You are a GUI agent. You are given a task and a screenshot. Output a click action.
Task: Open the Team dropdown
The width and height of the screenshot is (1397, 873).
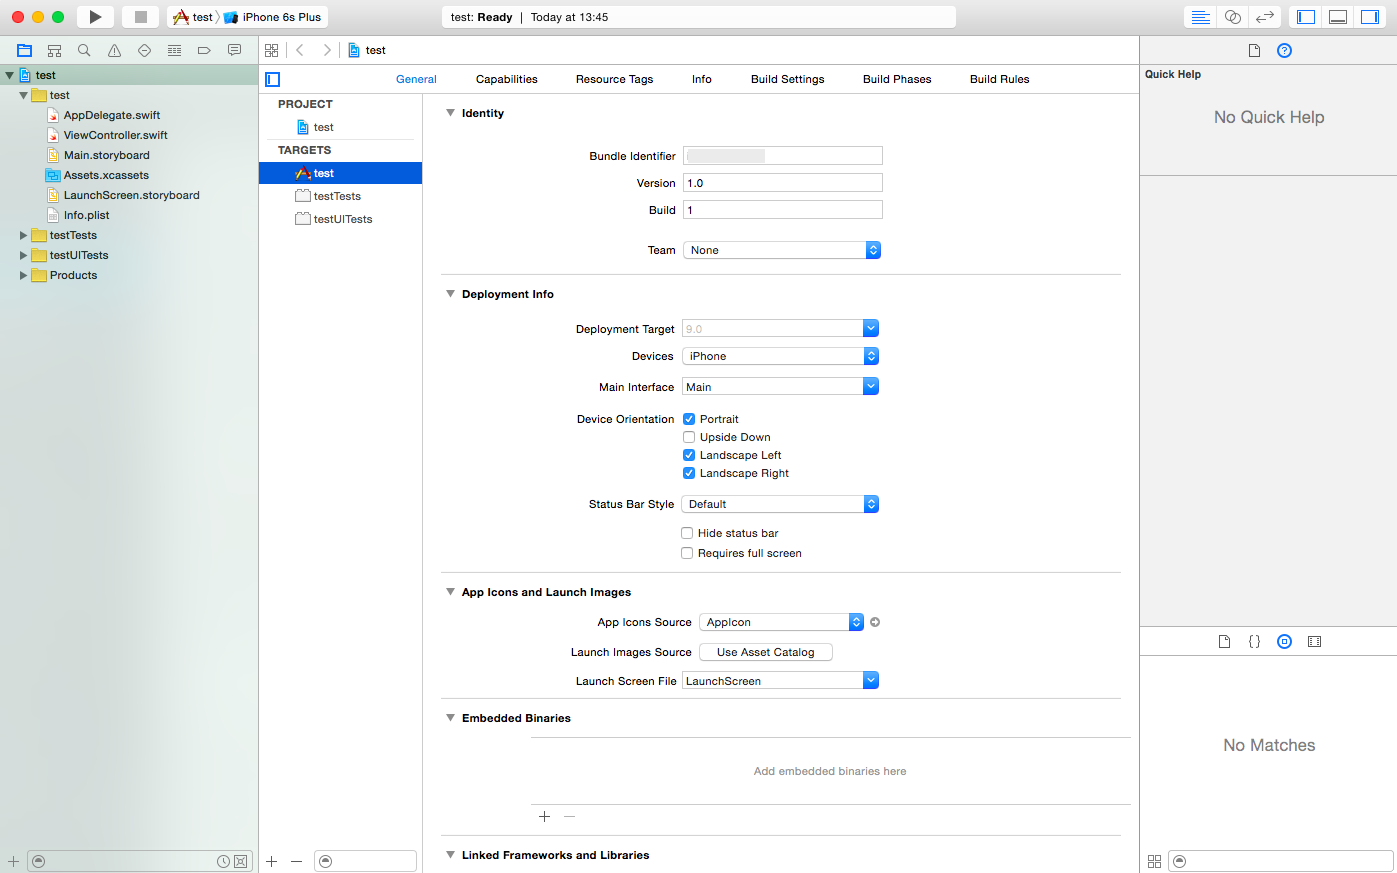click(781, 250)
